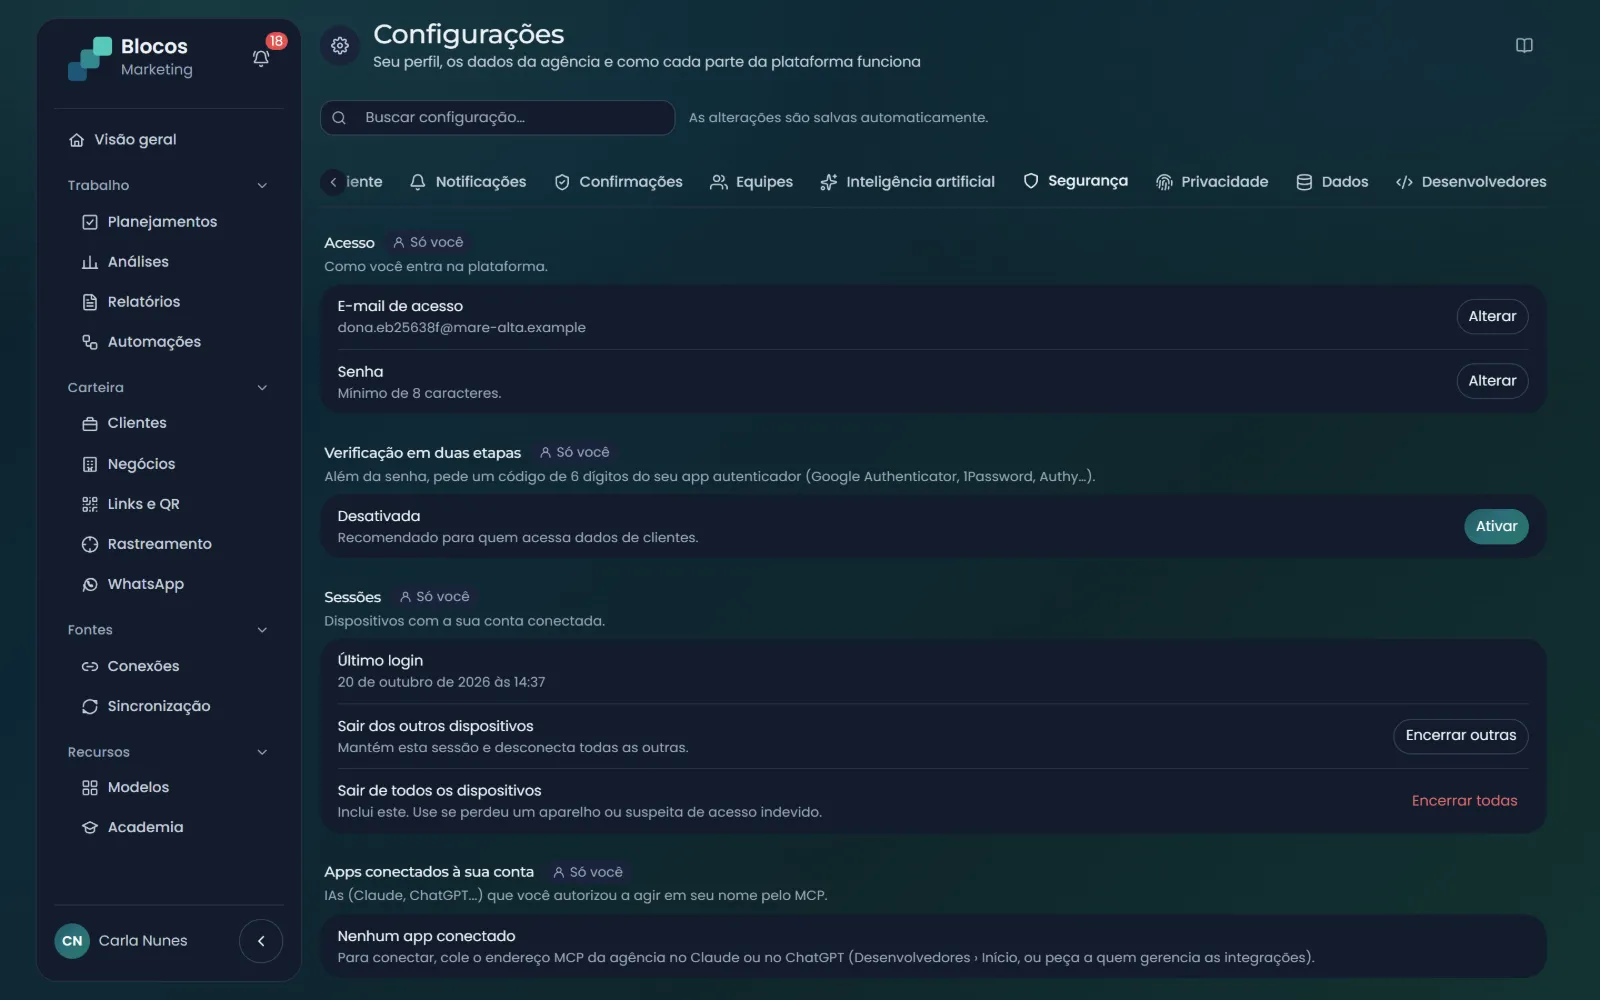The image size is (1600, 1000).
Task: Collapse the Fontes sidebar section
Action: 262,630
